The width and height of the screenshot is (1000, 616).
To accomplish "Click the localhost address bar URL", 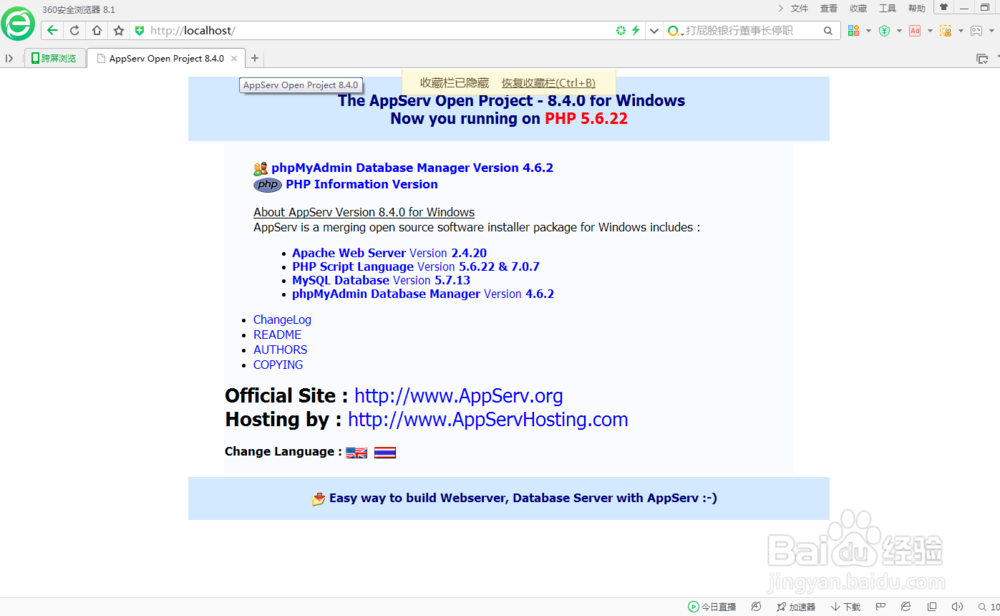I will click(x=193, y=30).
